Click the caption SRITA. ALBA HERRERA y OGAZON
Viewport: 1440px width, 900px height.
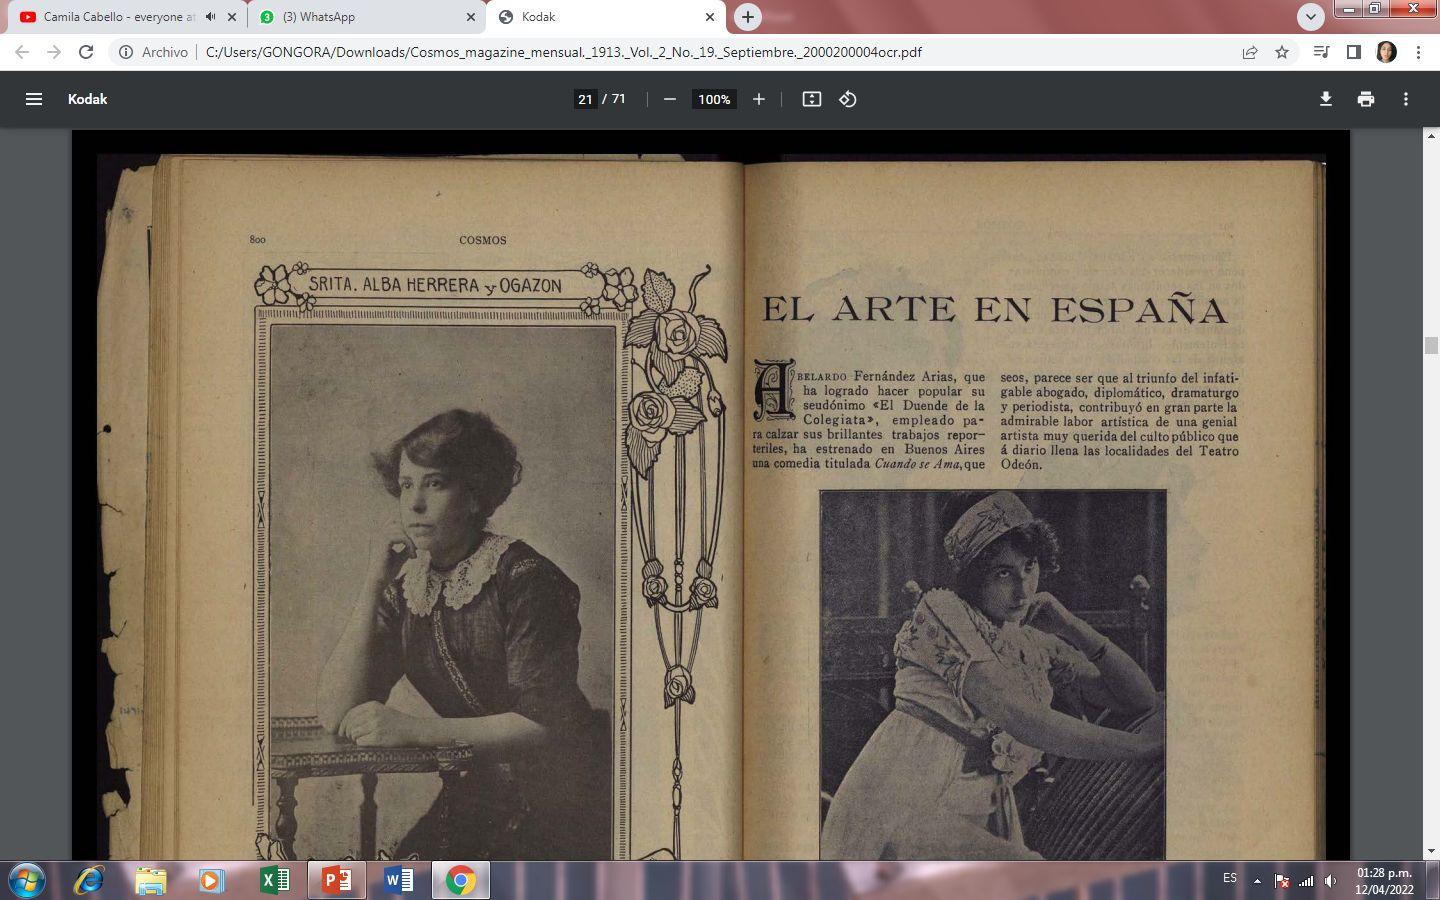coord(435,285)
